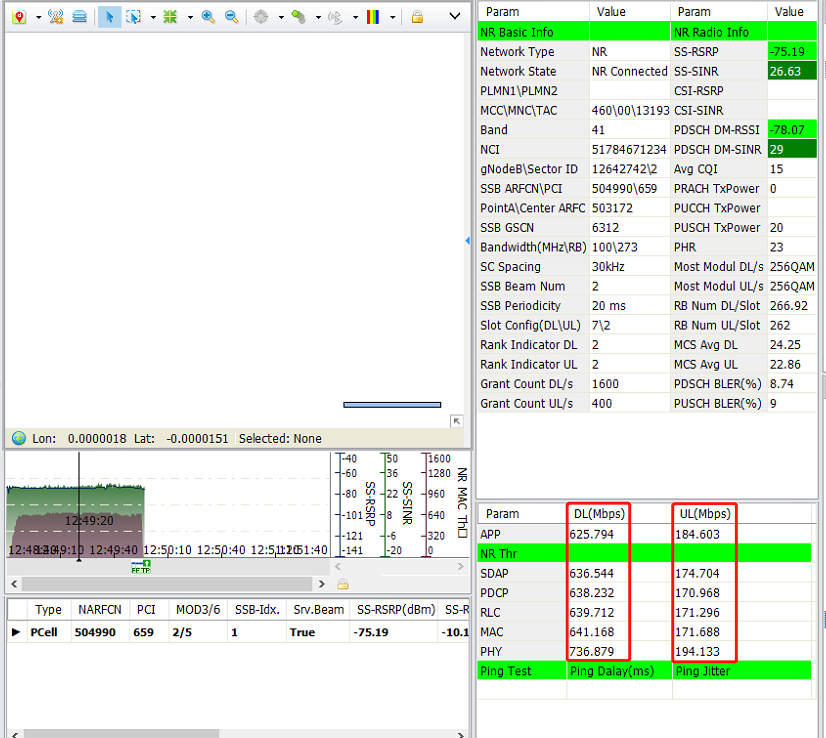Select the PCell row in cell table

[238, 632]
